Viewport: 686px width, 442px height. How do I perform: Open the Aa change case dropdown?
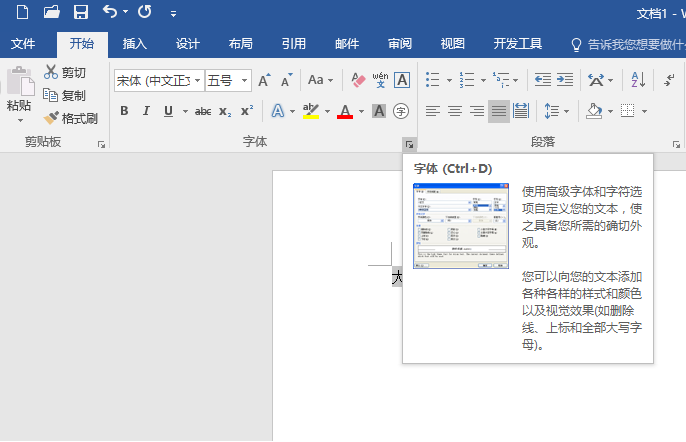320,80
